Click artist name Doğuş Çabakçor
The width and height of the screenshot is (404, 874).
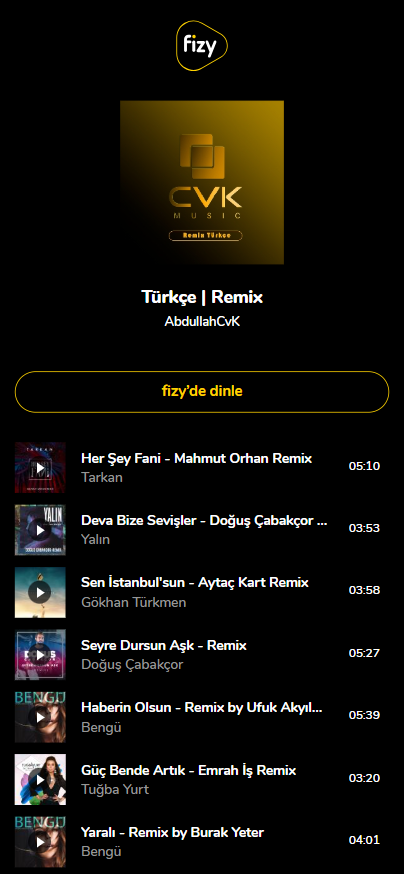132,665
